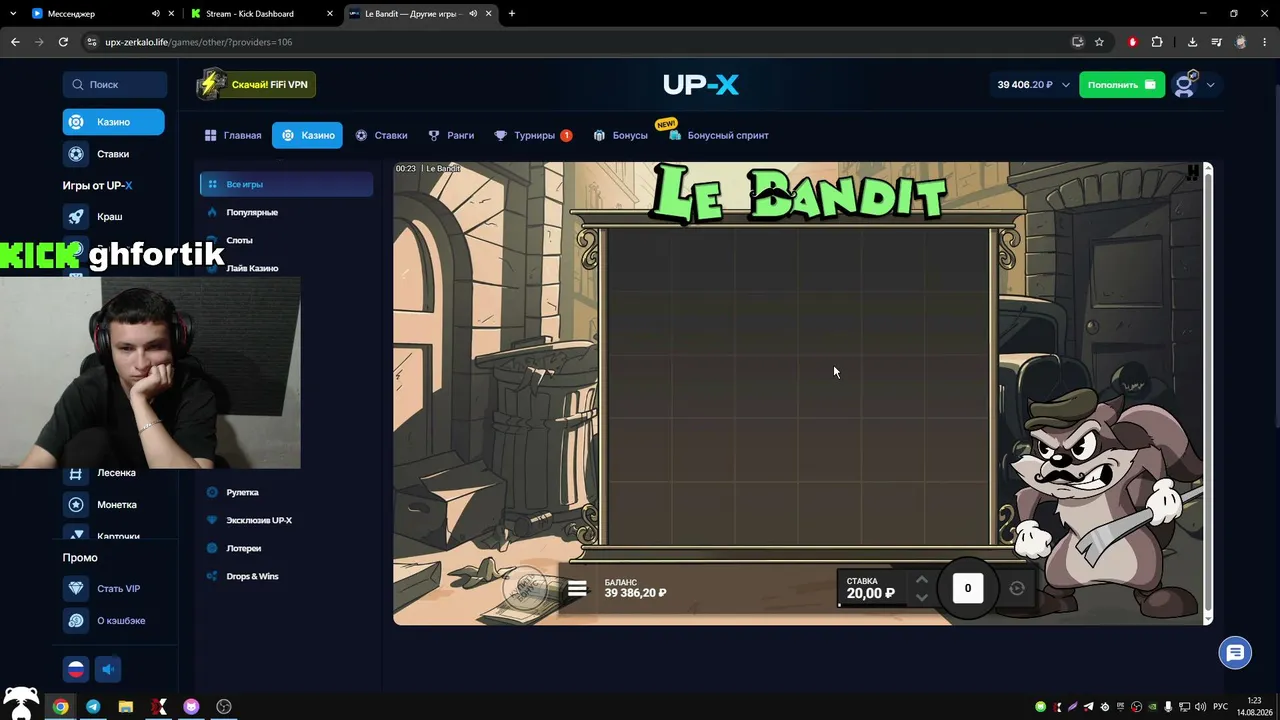
Task: Open the Лесенка game in sidebar
Action: point(113,472)
